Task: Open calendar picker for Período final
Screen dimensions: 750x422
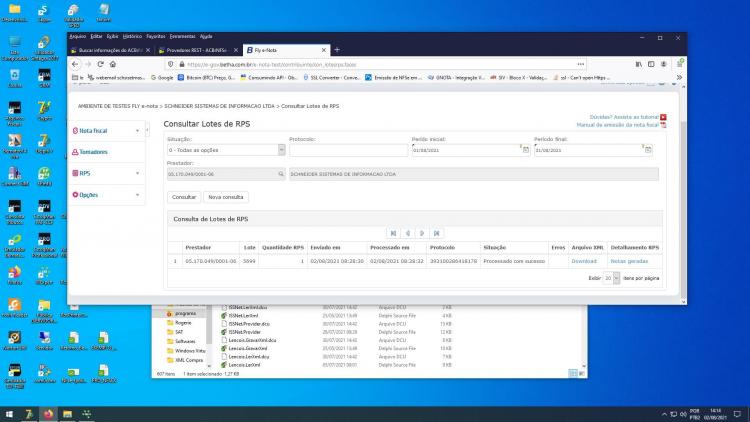Action: 648,150
